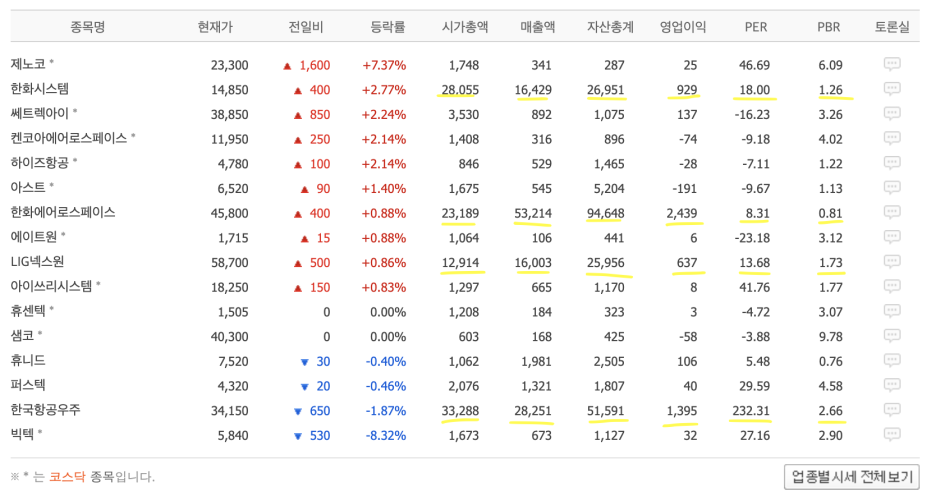Open the discussion room icon for 한화시스템
The image size is (936, 496).
[892, 90]
